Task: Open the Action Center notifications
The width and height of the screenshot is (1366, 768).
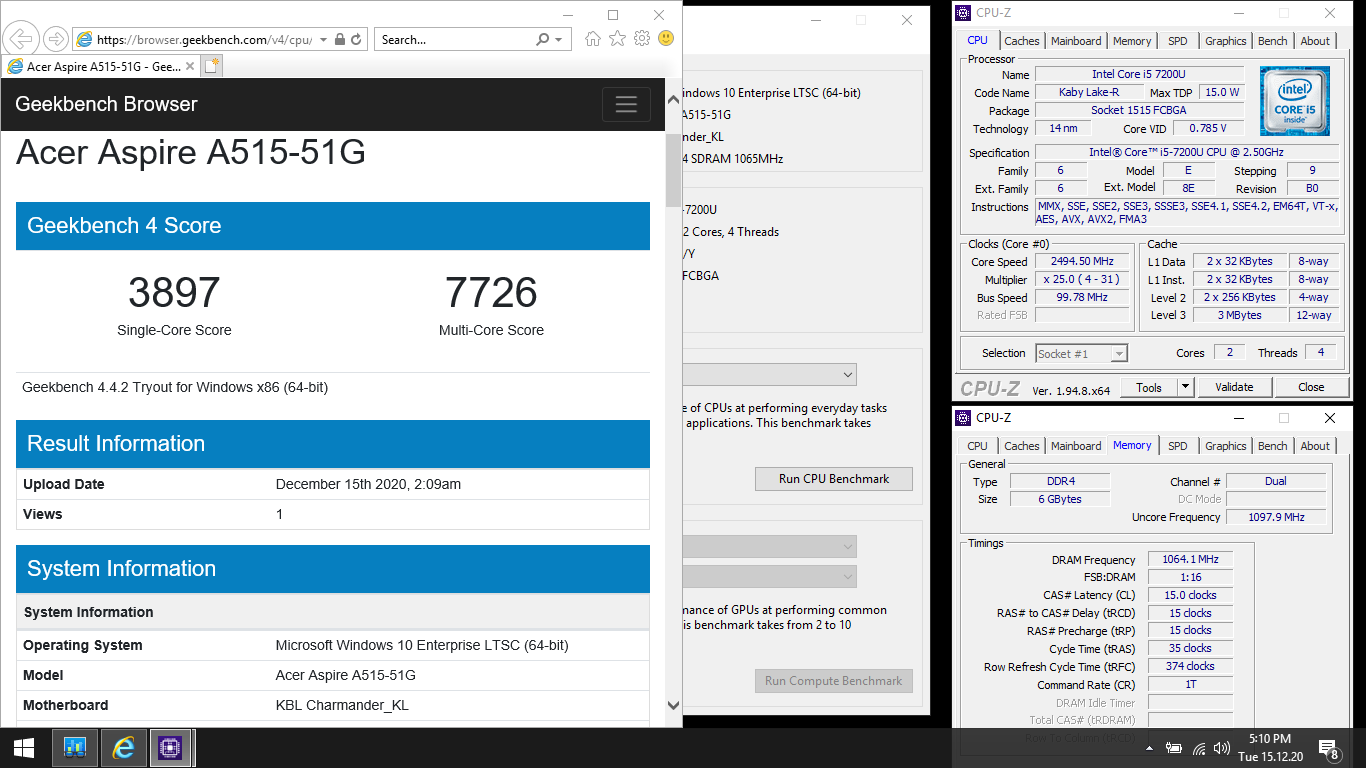Action: (1330, 748)
